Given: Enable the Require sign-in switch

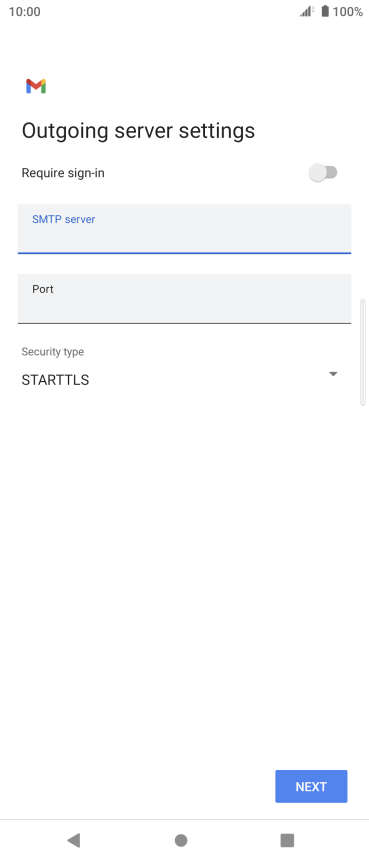Looking at the screenshot, I should point(323,173).
